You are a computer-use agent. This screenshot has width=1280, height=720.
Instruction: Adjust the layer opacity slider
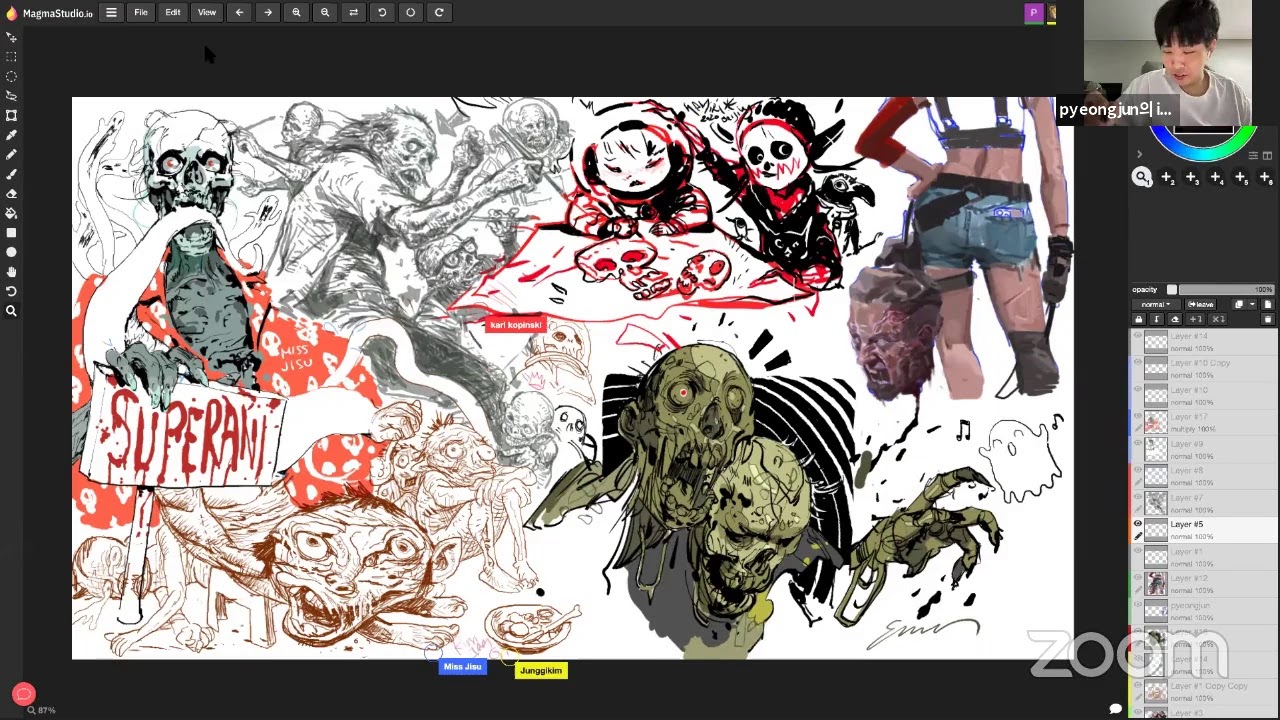coord(1226,290)
